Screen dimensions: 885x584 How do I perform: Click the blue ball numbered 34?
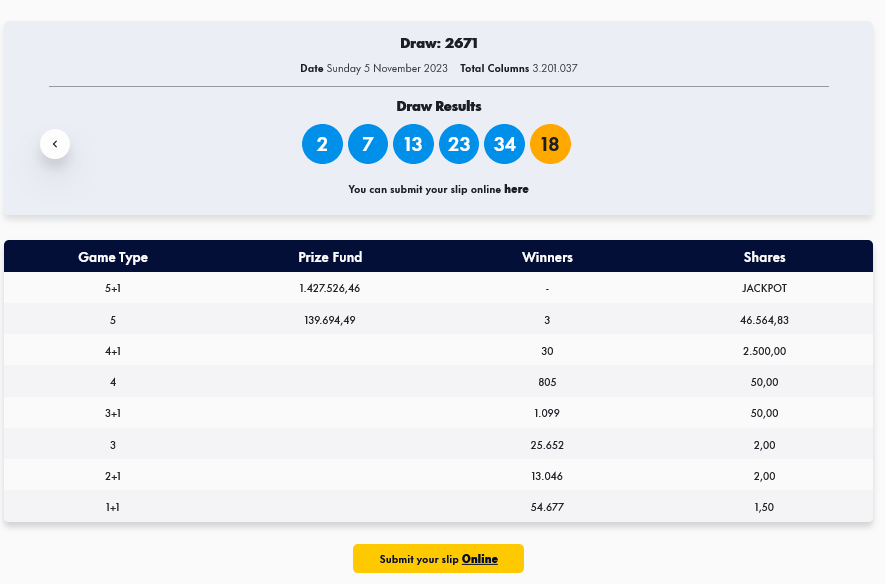click(504, 144)
